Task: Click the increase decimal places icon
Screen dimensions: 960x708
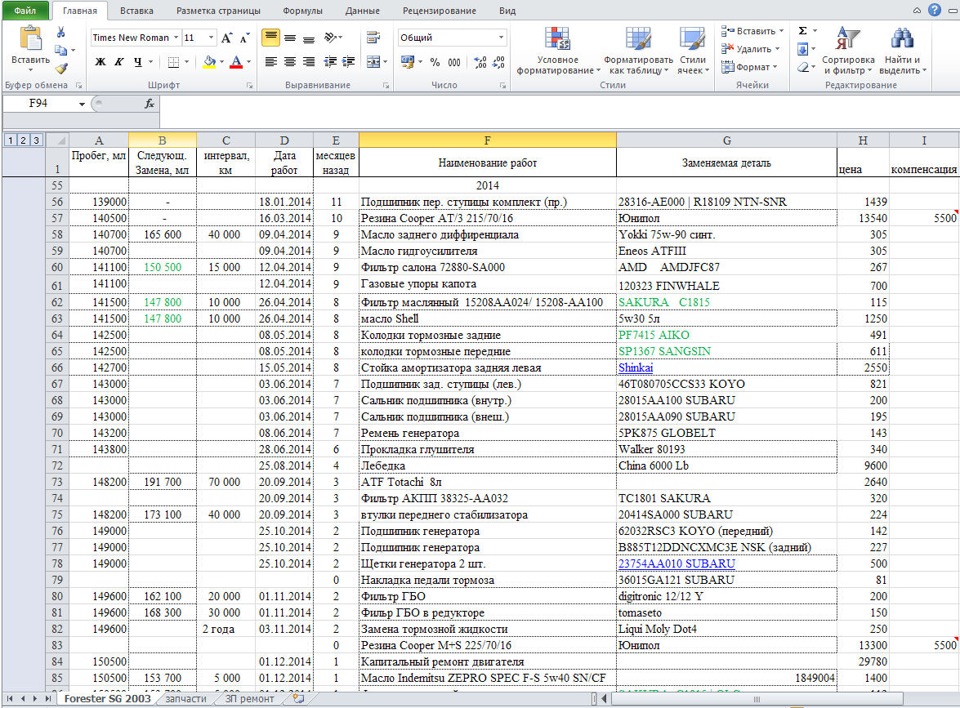Action: [481, 62]
